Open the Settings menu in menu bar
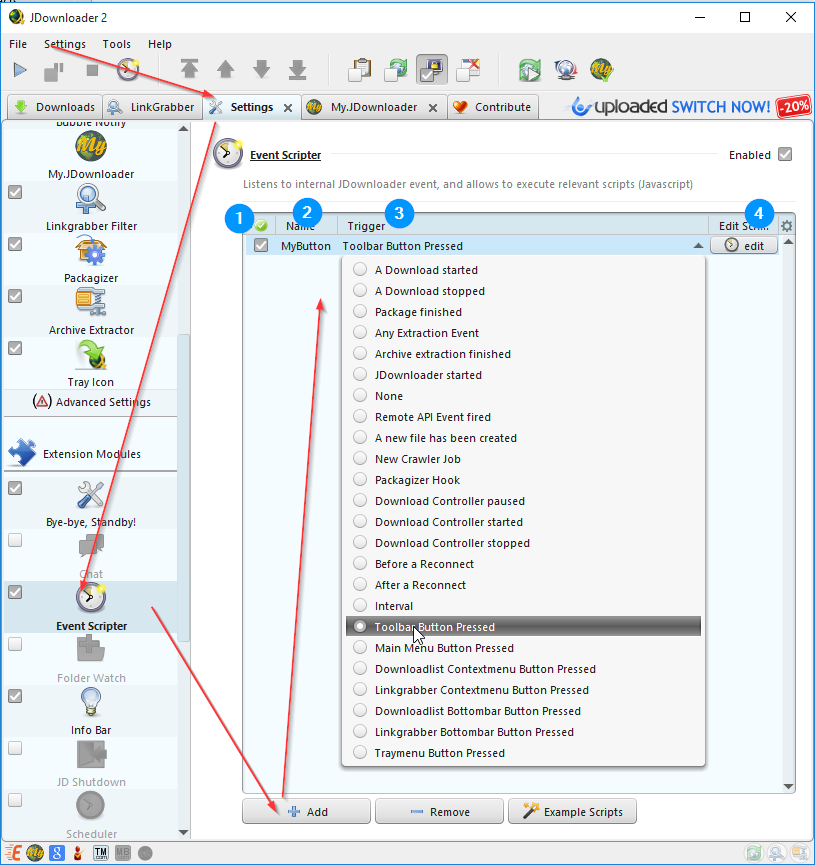The height and width of the screenshot is (865, 815). (x=65, y=44)
